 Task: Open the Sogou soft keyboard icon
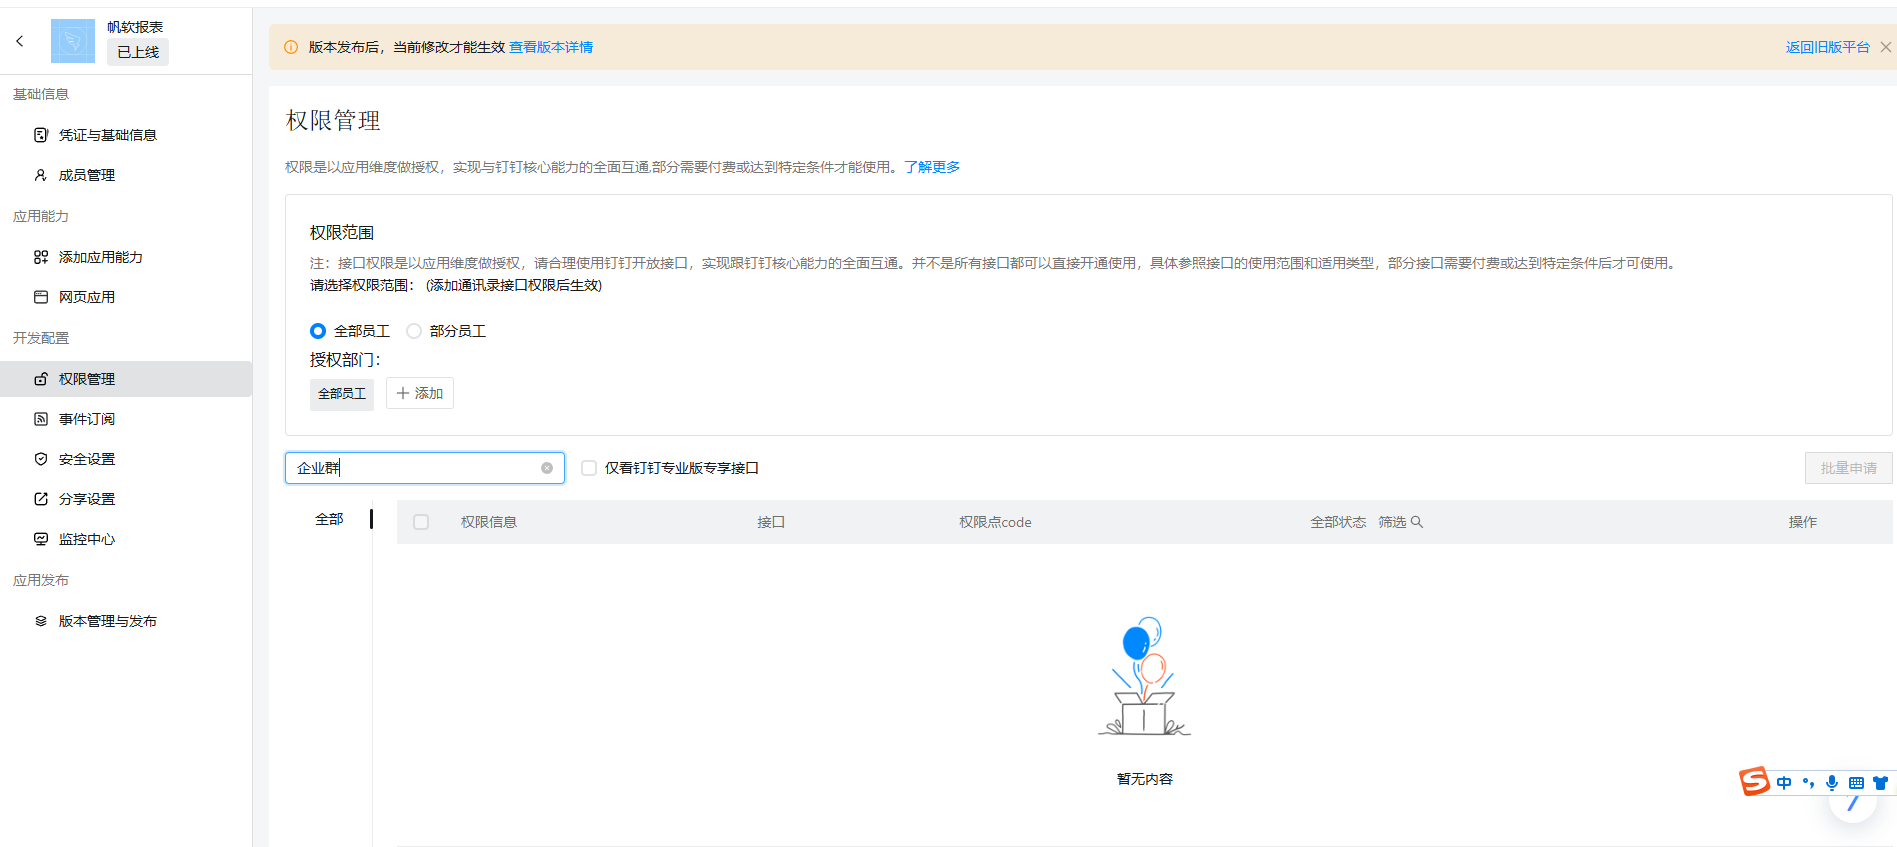(x=1856, y=783)
